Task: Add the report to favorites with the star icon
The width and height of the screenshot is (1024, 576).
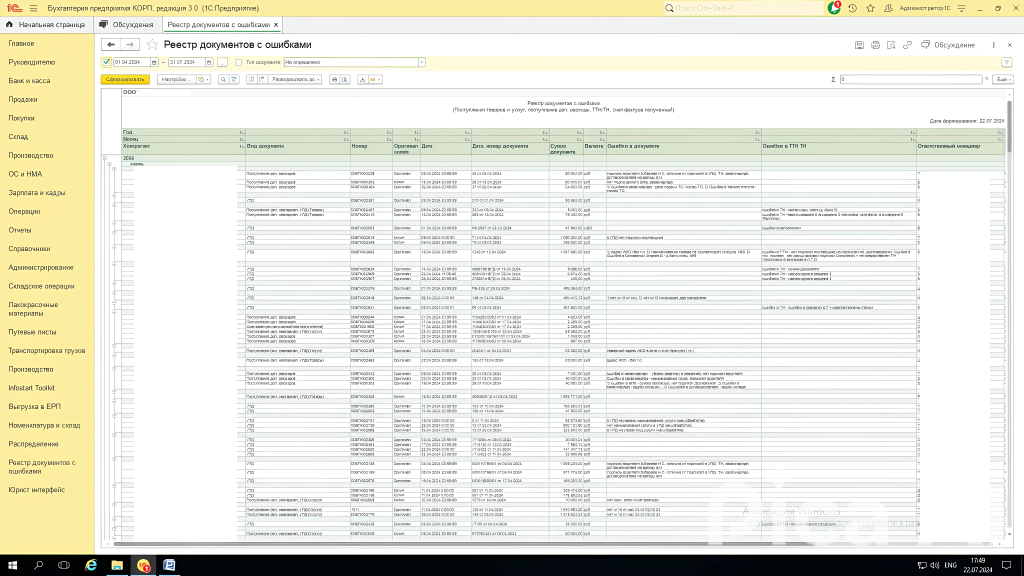Action: (152, 45)
